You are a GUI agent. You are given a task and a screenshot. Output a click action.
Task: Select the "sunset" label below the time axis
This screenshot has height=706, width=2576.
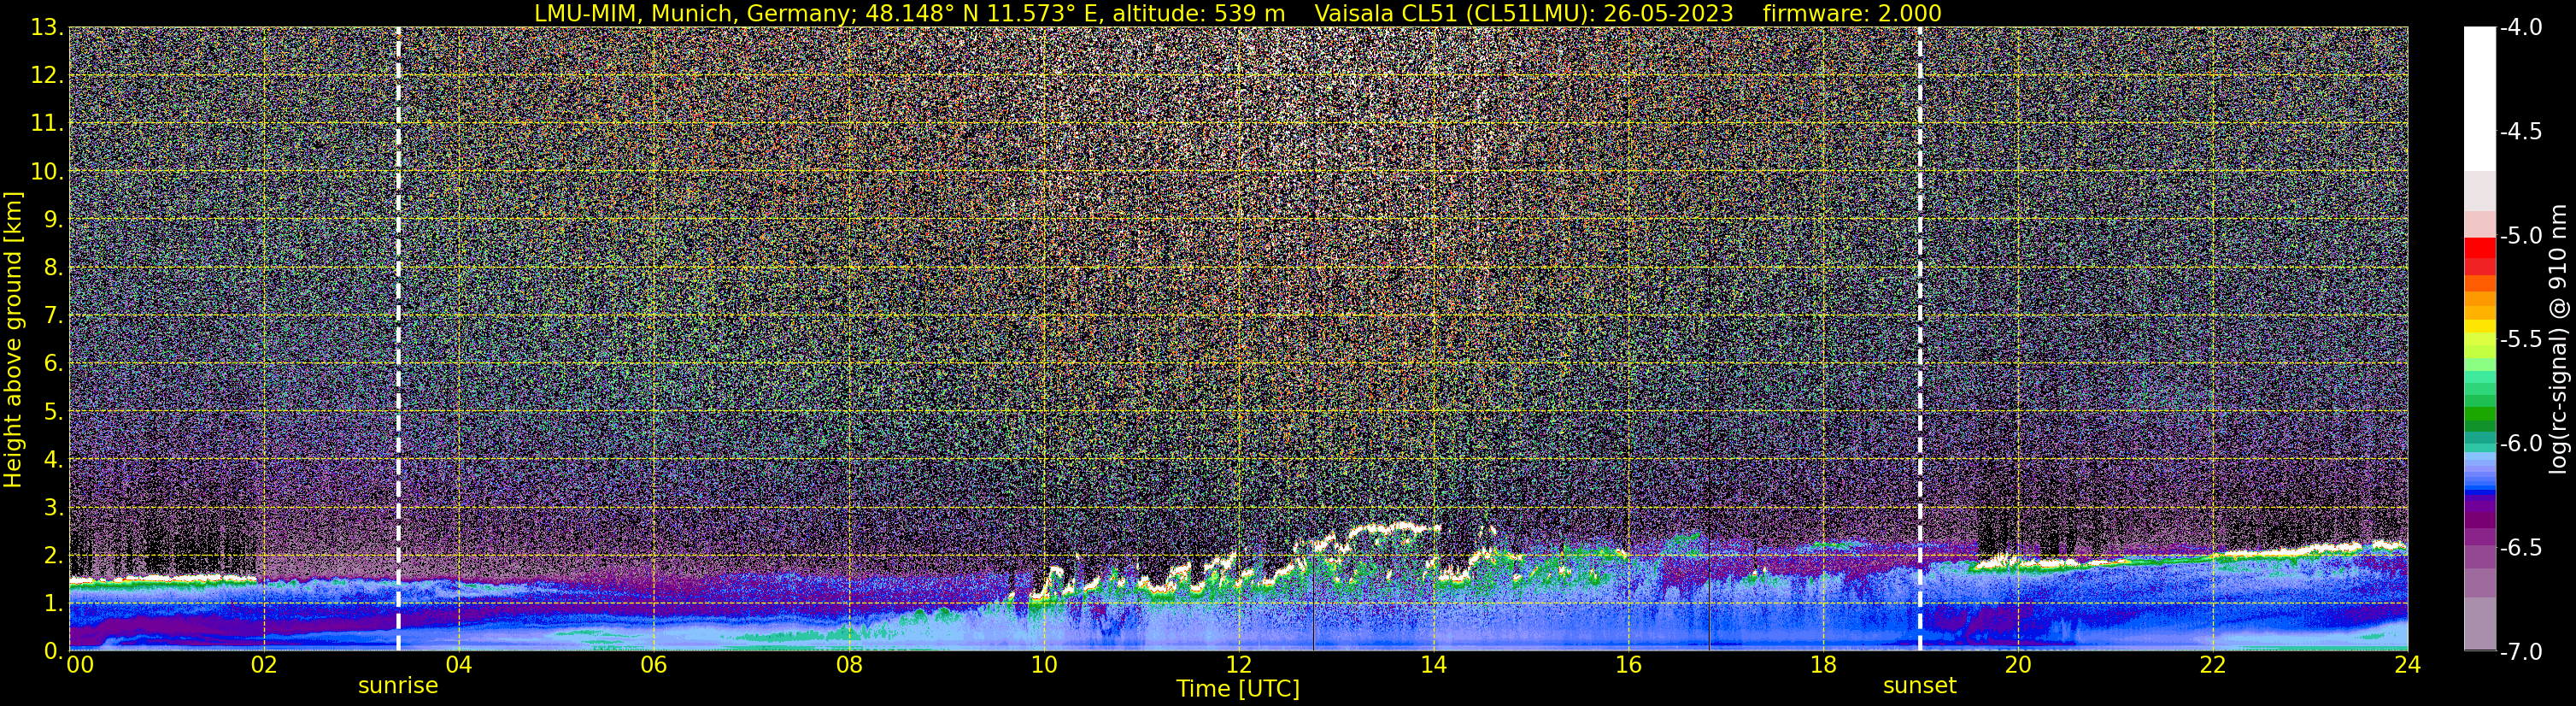point(1920,686)
